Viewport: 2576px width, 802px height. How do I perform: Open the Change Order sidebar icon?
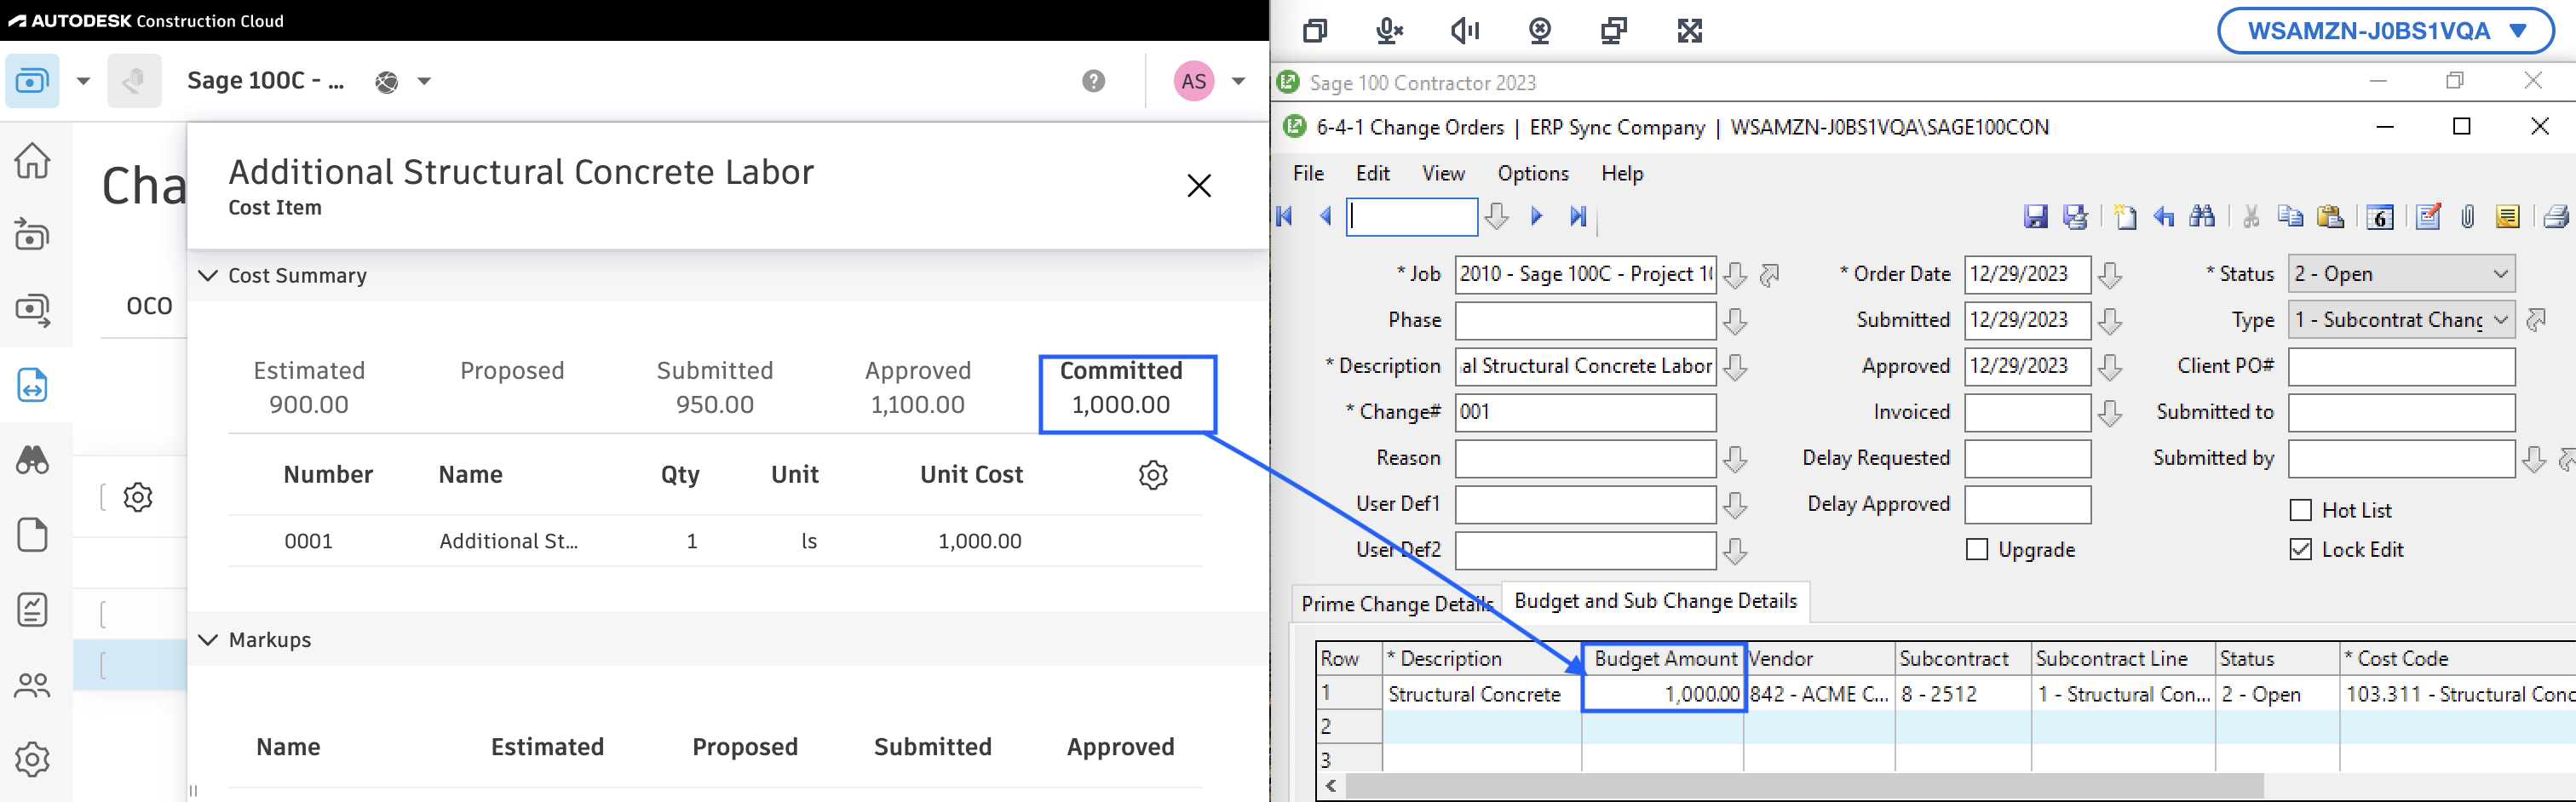32,385
